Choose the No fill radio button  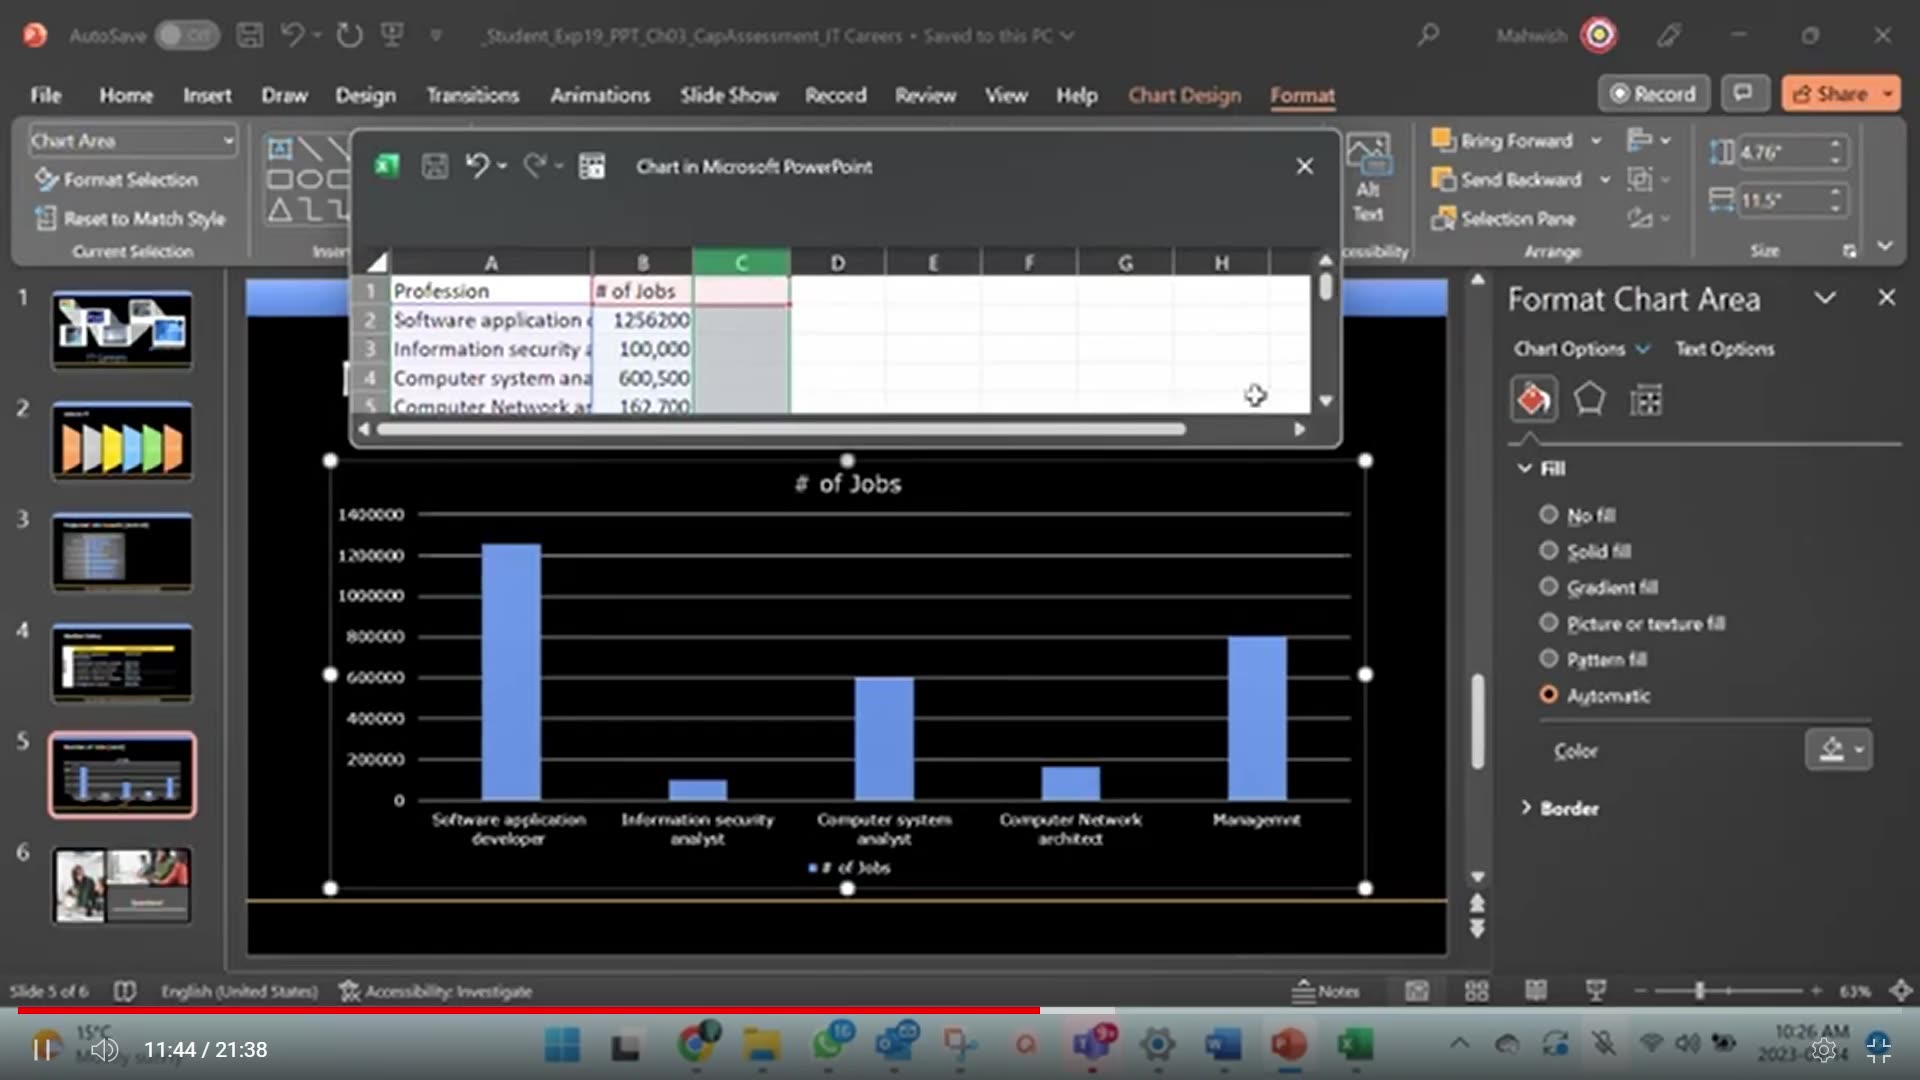click(1549, 515)
